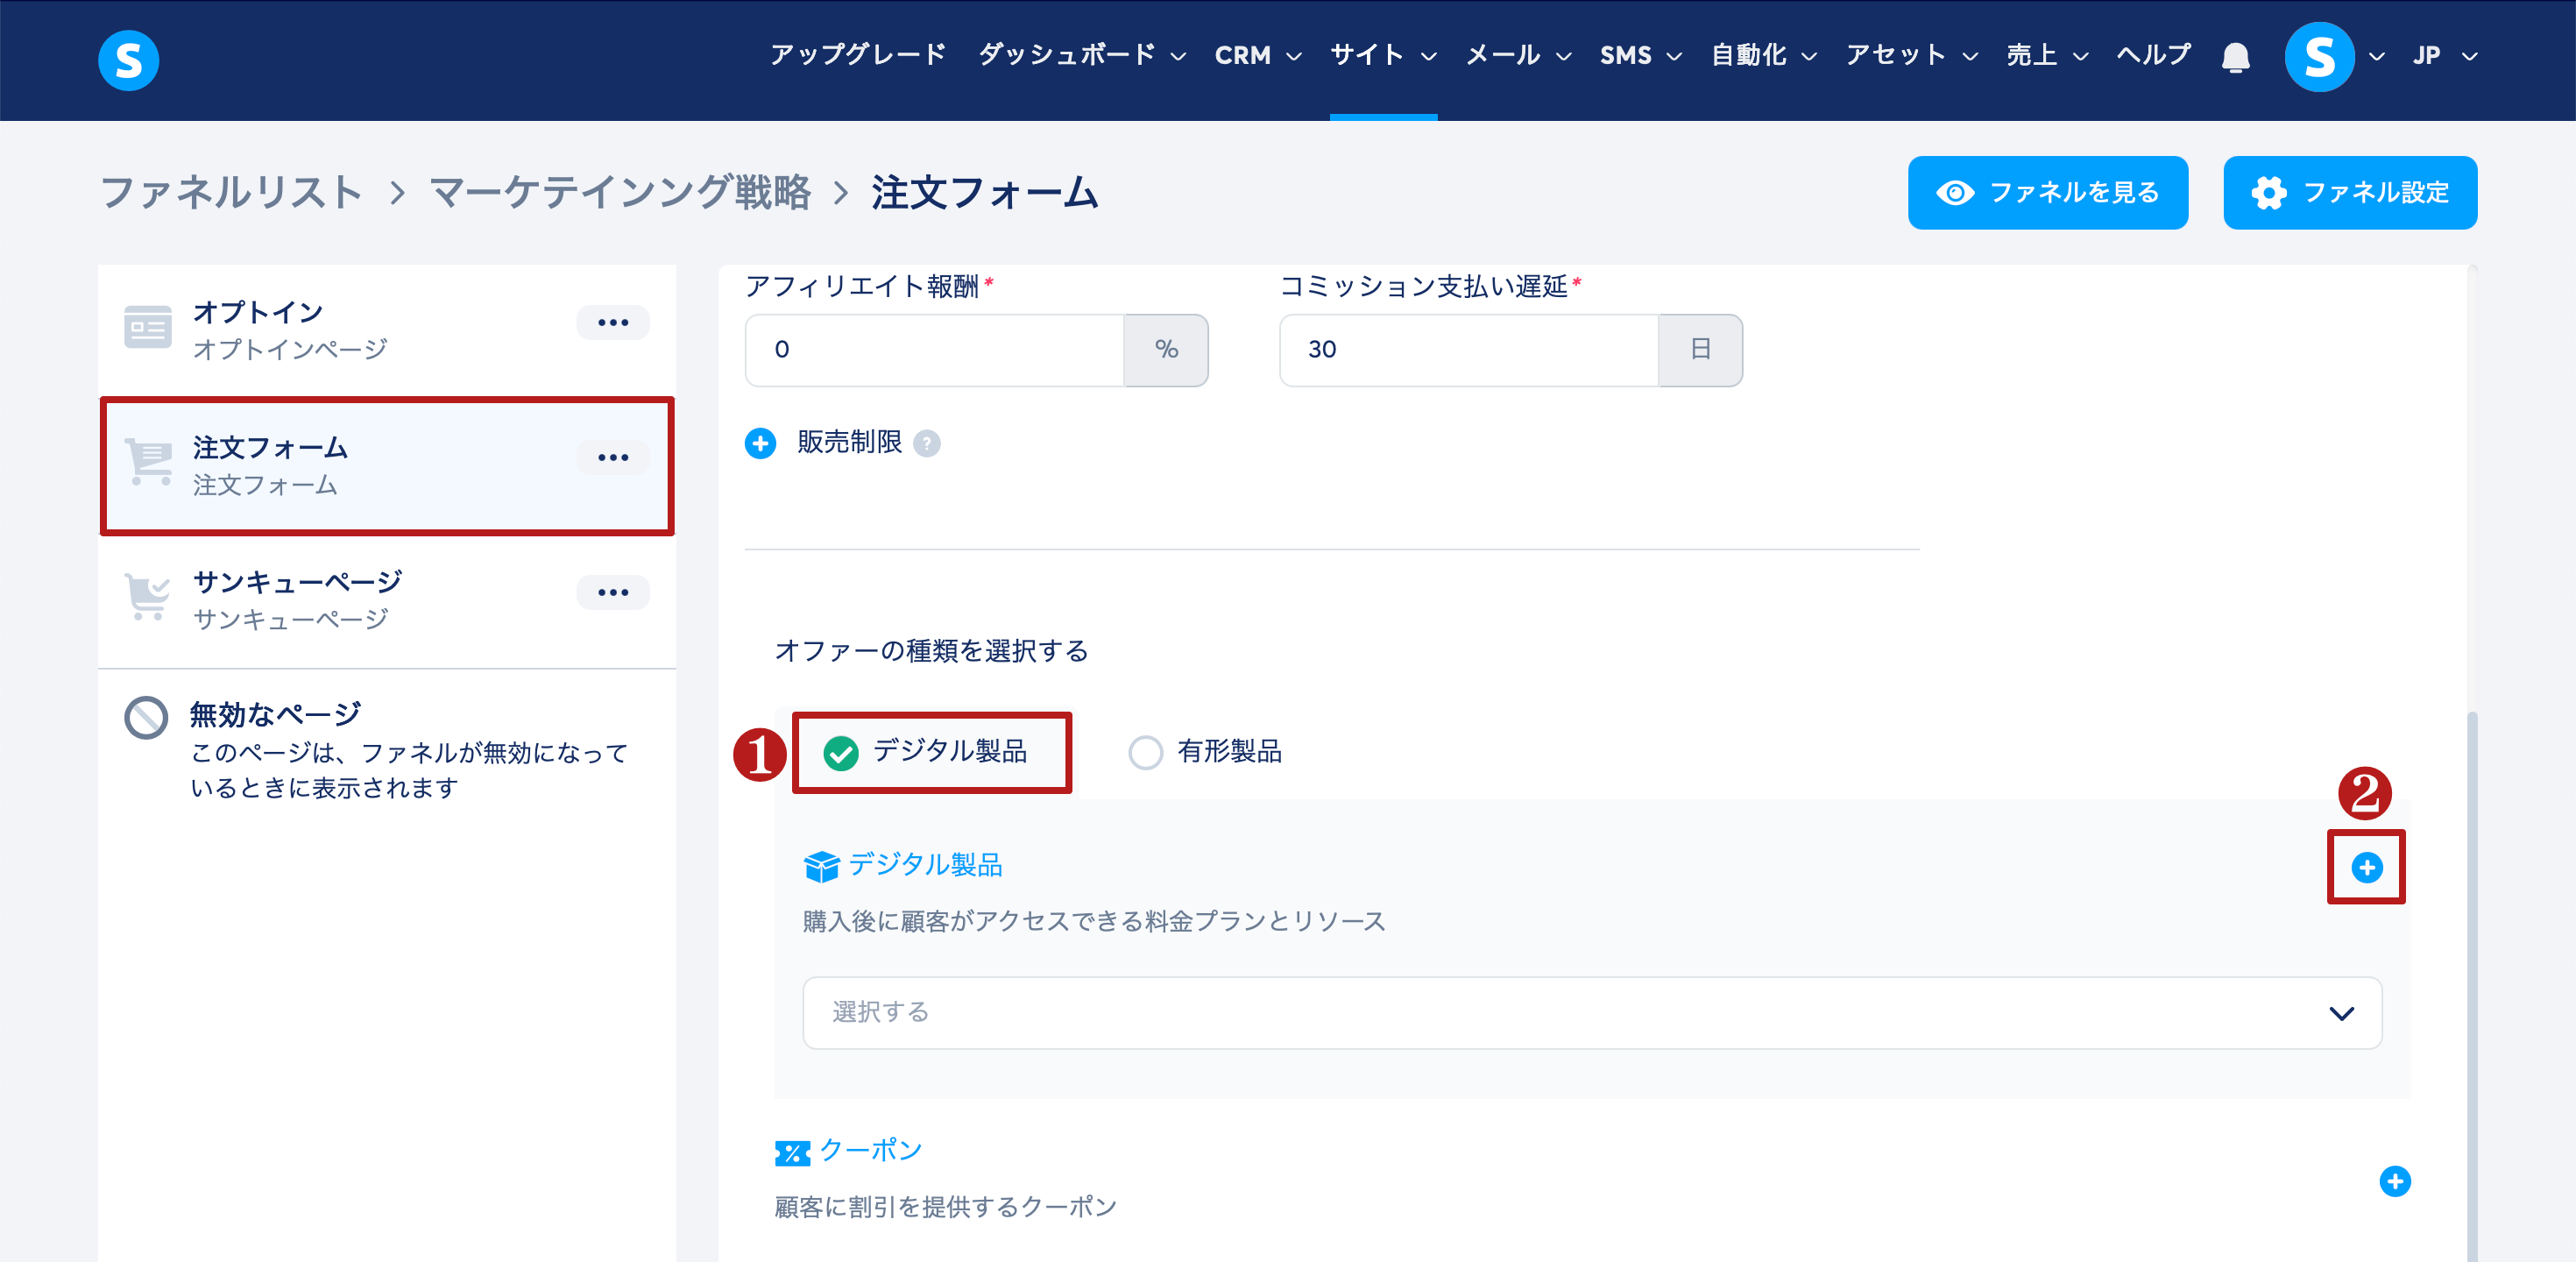Click the systeme.io S logo
The height and width of the screenshot is (1262, 2576).
(128, 60)
